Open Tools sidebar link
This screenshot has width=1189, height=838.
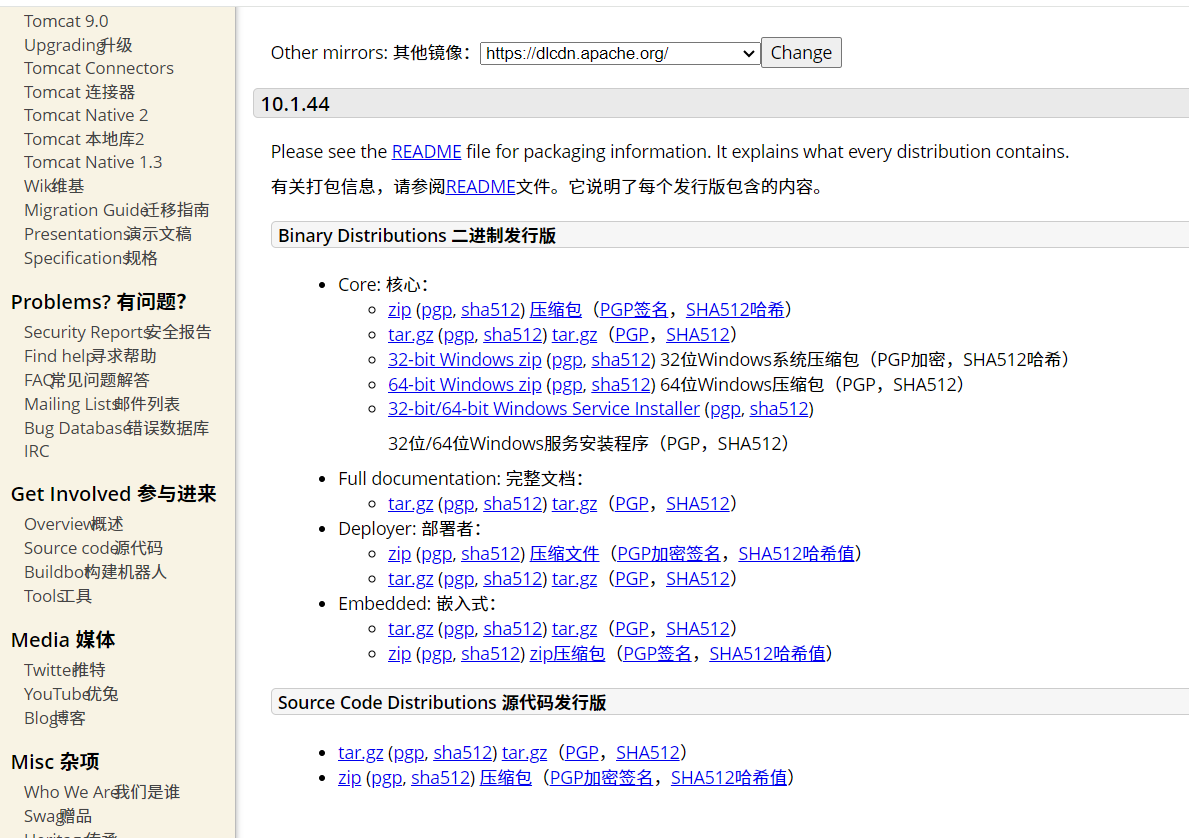pos(57,596)
